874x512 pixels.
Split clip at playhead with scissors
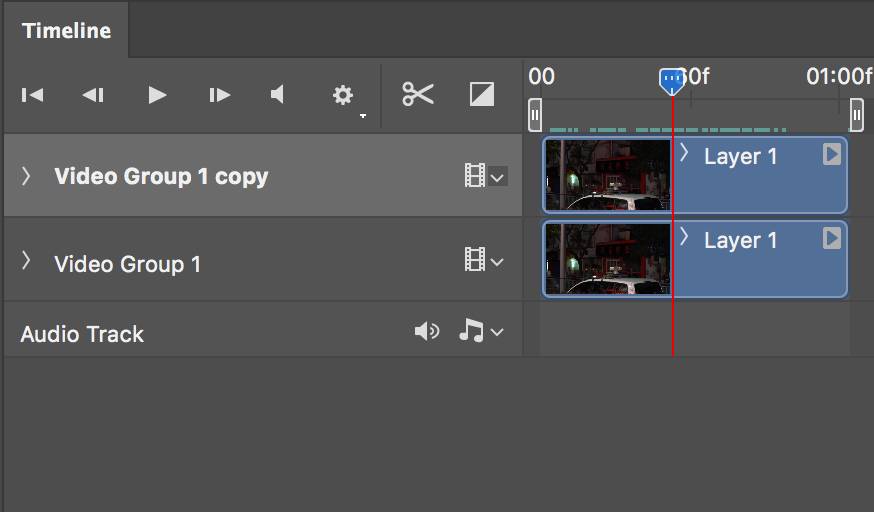418,94
